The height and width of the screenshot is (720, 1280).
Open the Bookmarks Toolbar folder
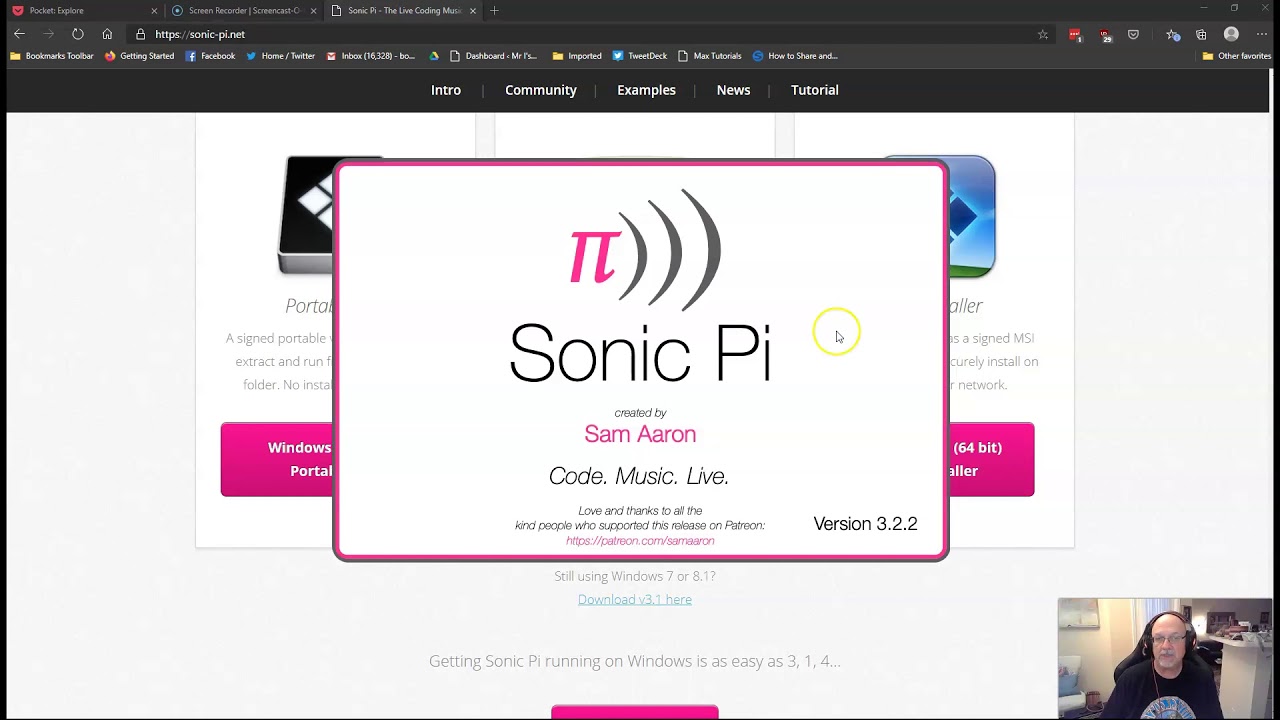click(x=52, y=56)
